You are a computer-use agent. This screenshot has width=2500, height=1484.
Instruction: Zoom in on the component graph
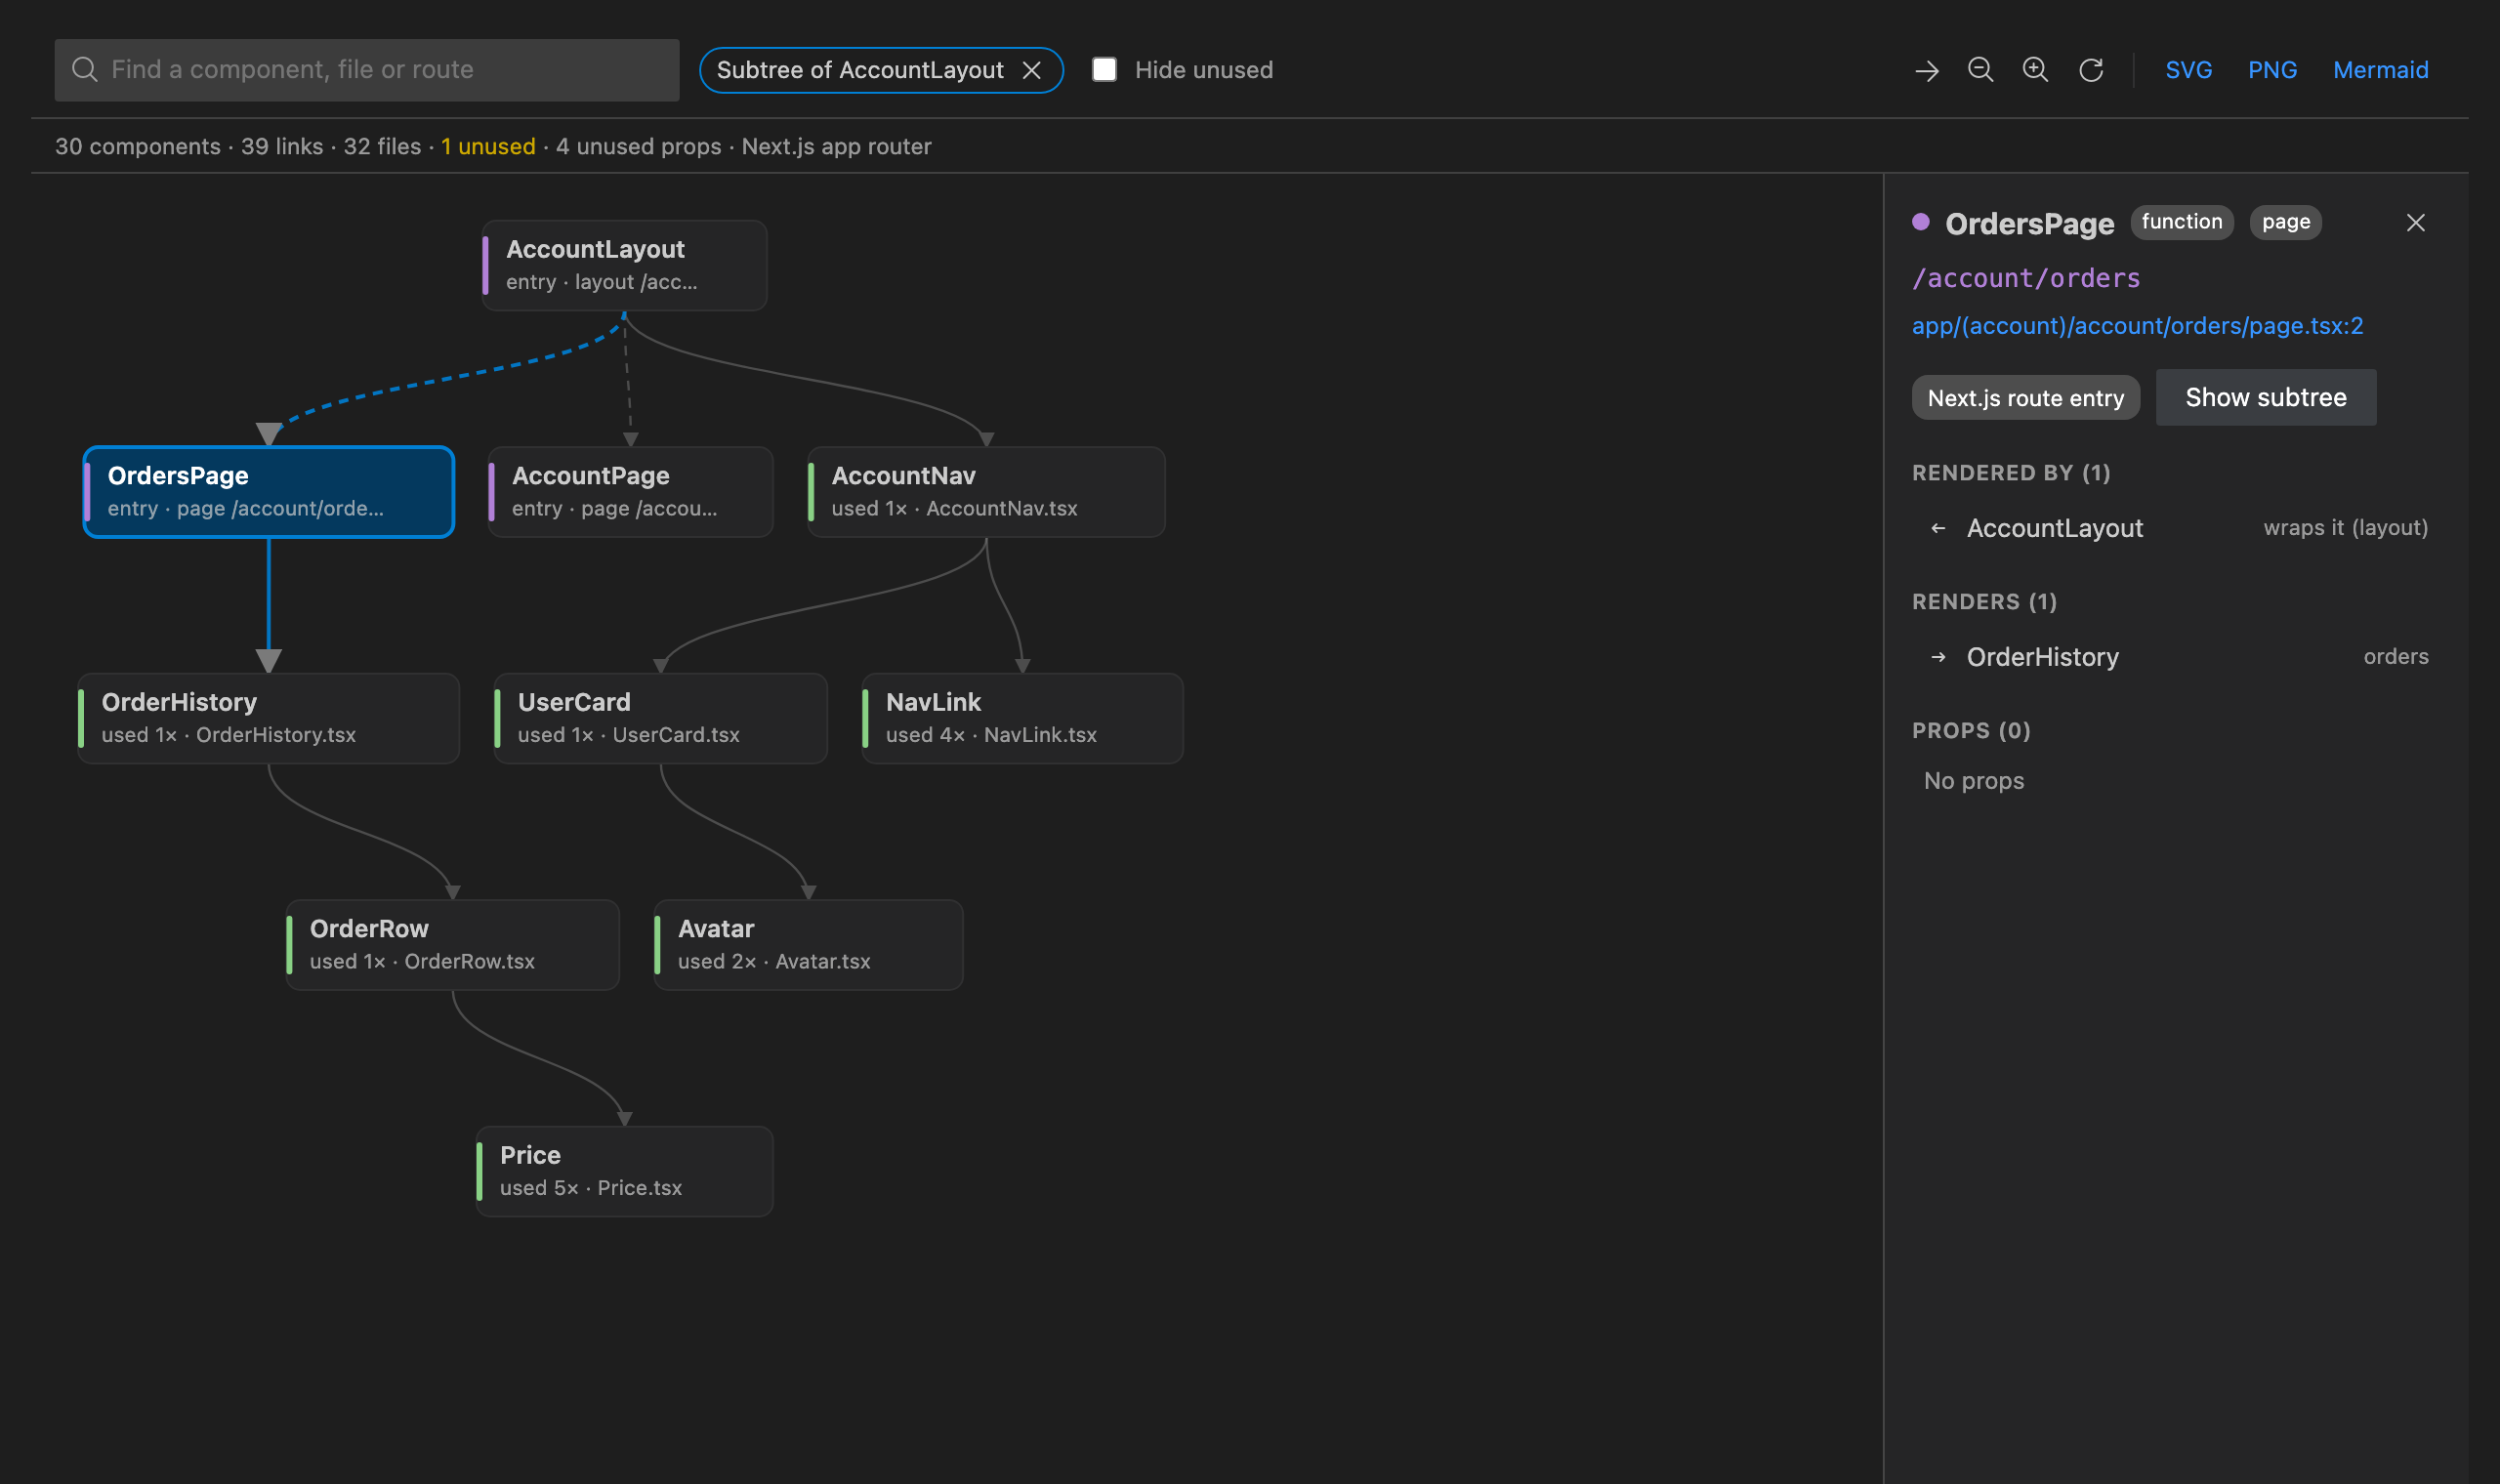[x=2035, y=70]
